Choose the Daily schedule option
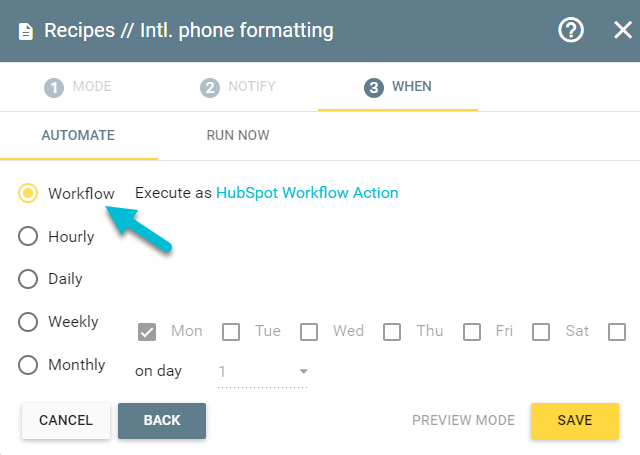The width and height of the screenshot is (640, 455). pos(28,279)
